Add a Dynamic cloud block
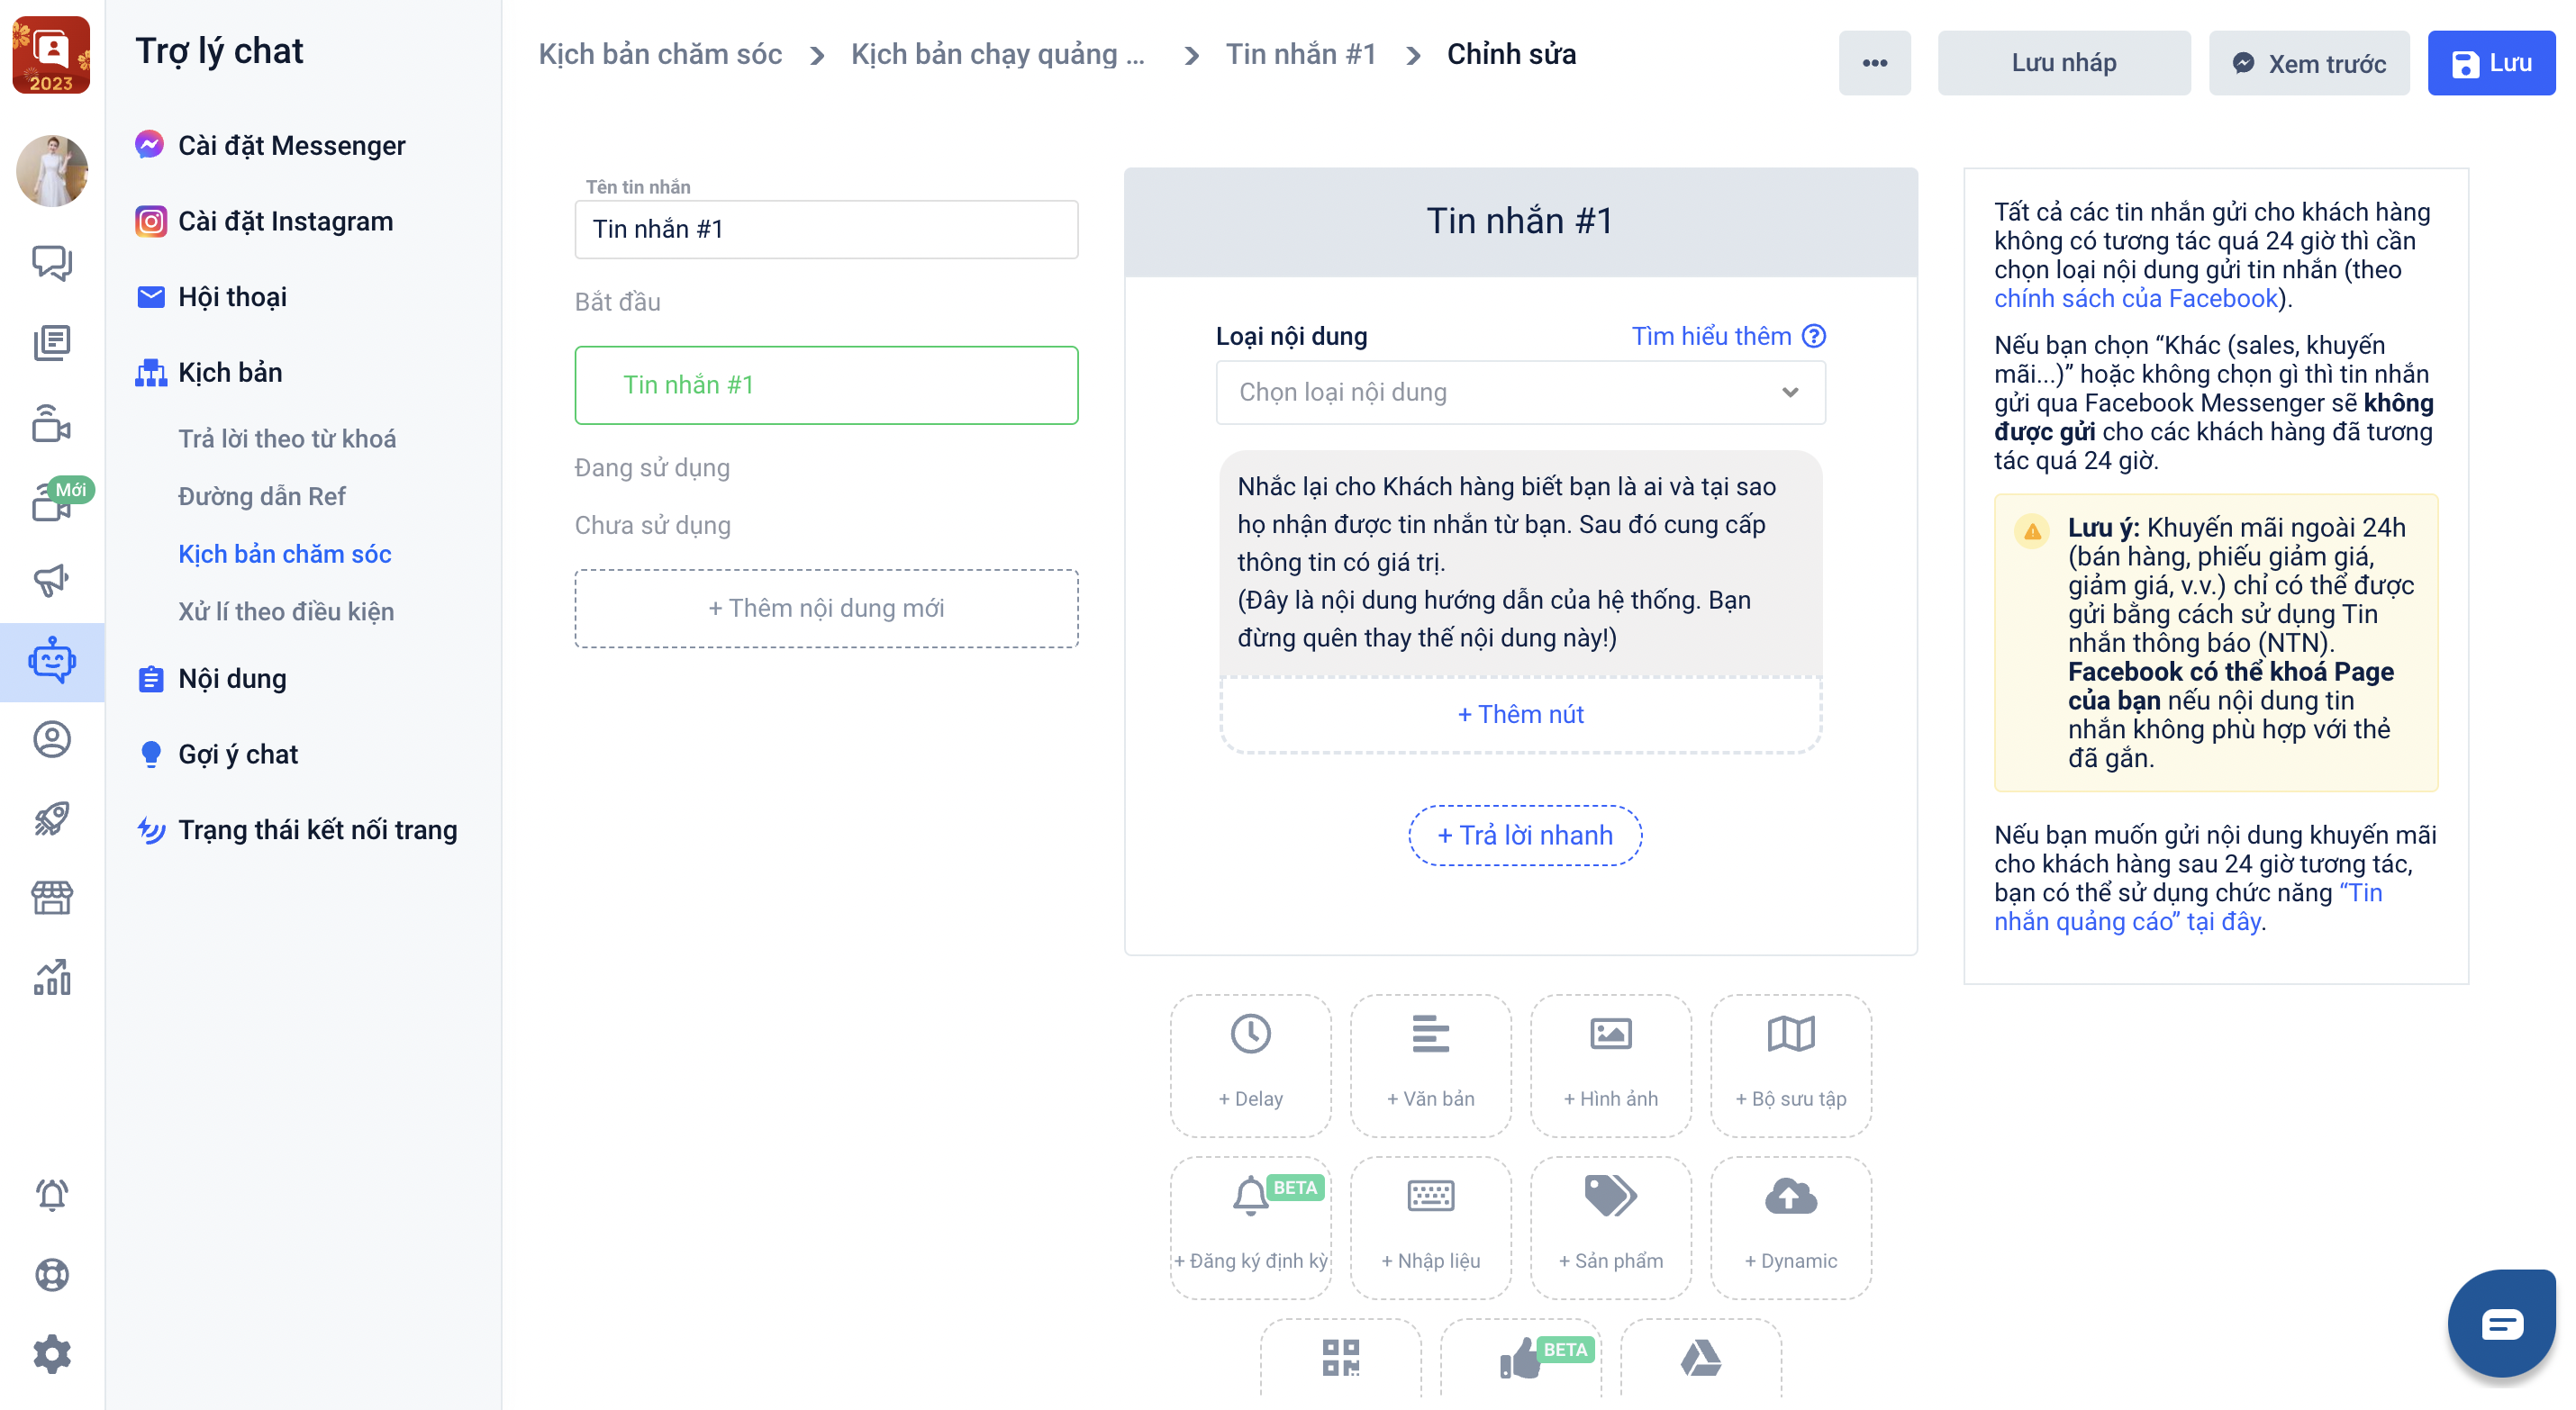The width and height of the screenshot is (2576, 1410). (x=1790, y=1227)
